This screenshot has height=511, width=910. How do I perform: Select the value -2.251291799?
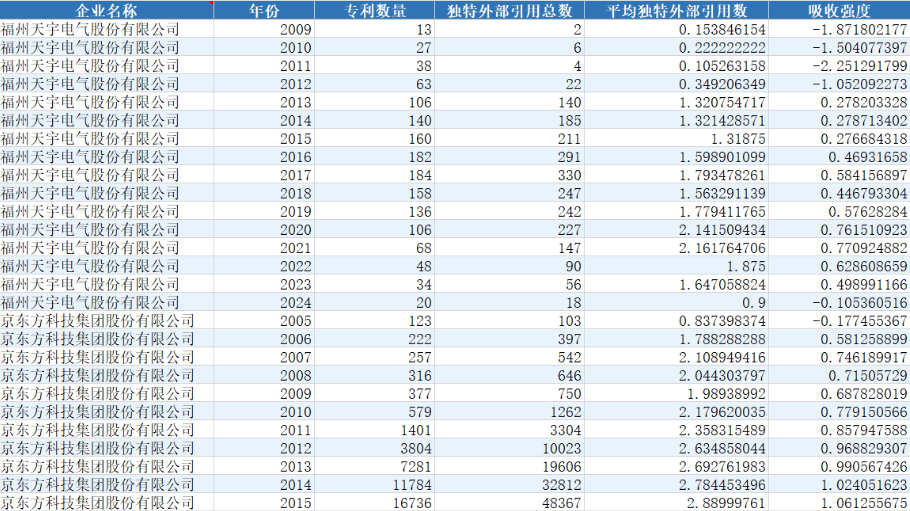839,66
